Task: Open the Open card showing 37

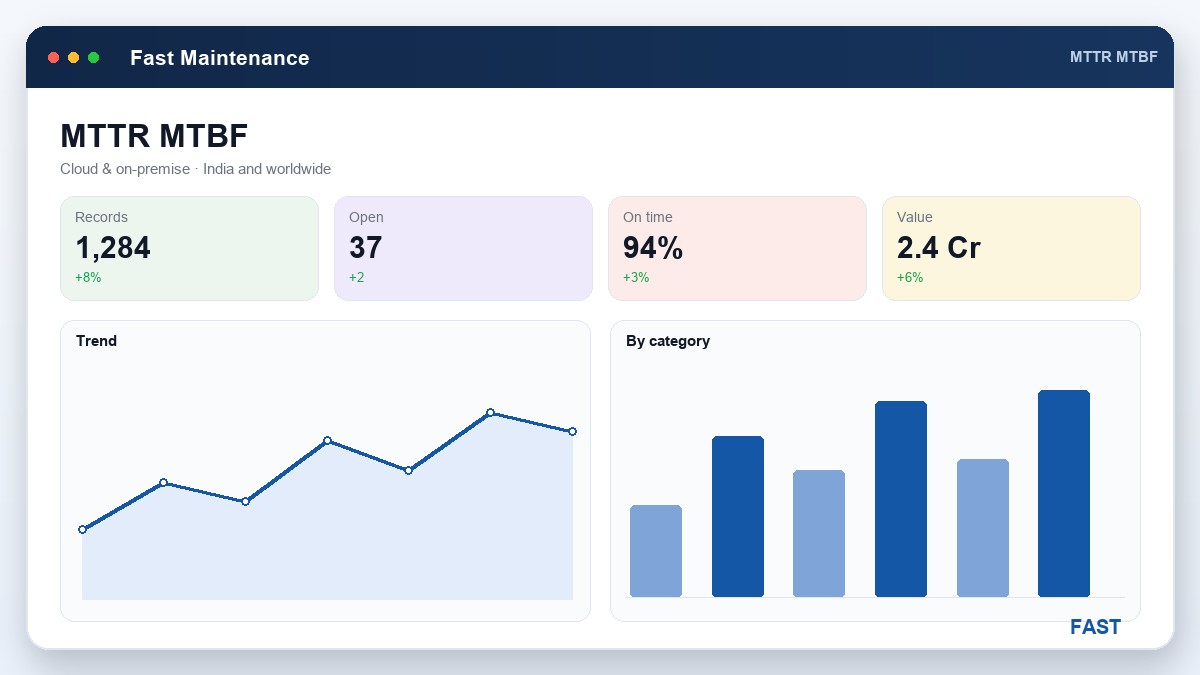Action: click(x=464, y=248)
